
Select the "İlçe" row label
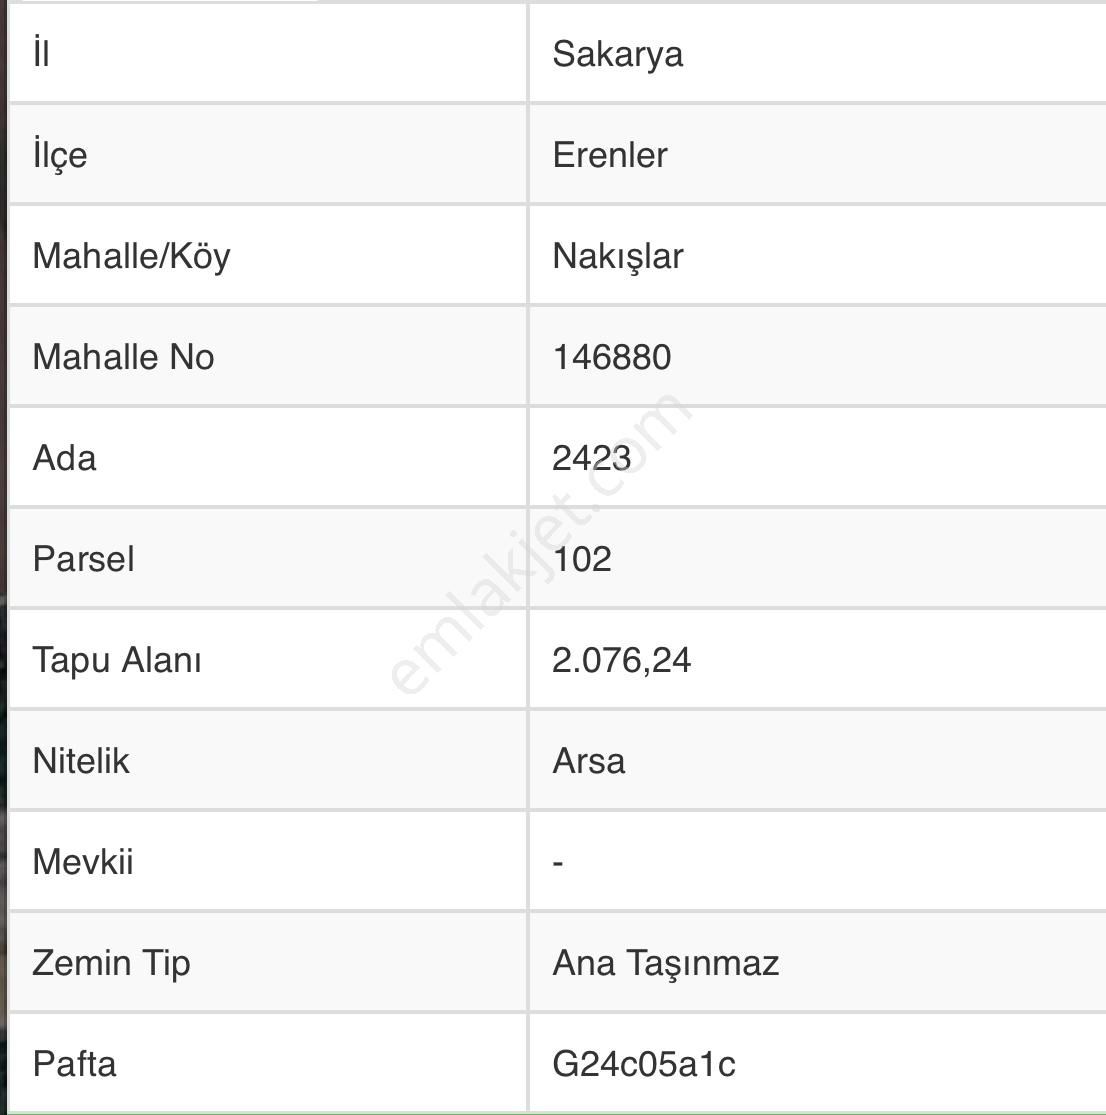(60, 155)
